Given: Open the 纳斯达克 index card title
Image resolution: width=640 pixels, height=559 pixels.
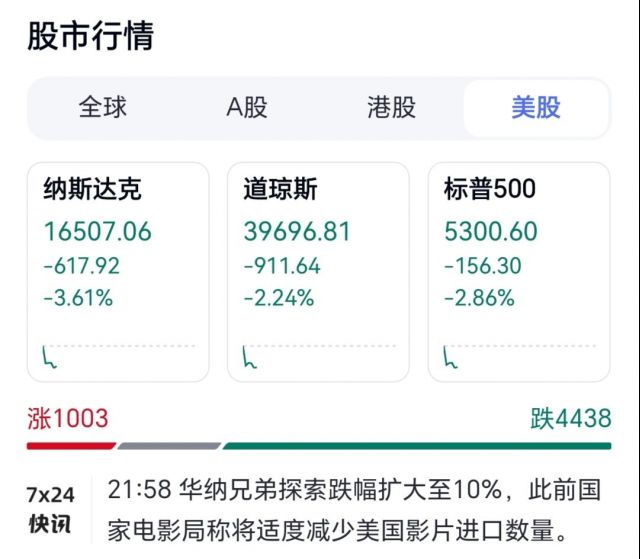Looking at the screenshot, I should [93, 188].
